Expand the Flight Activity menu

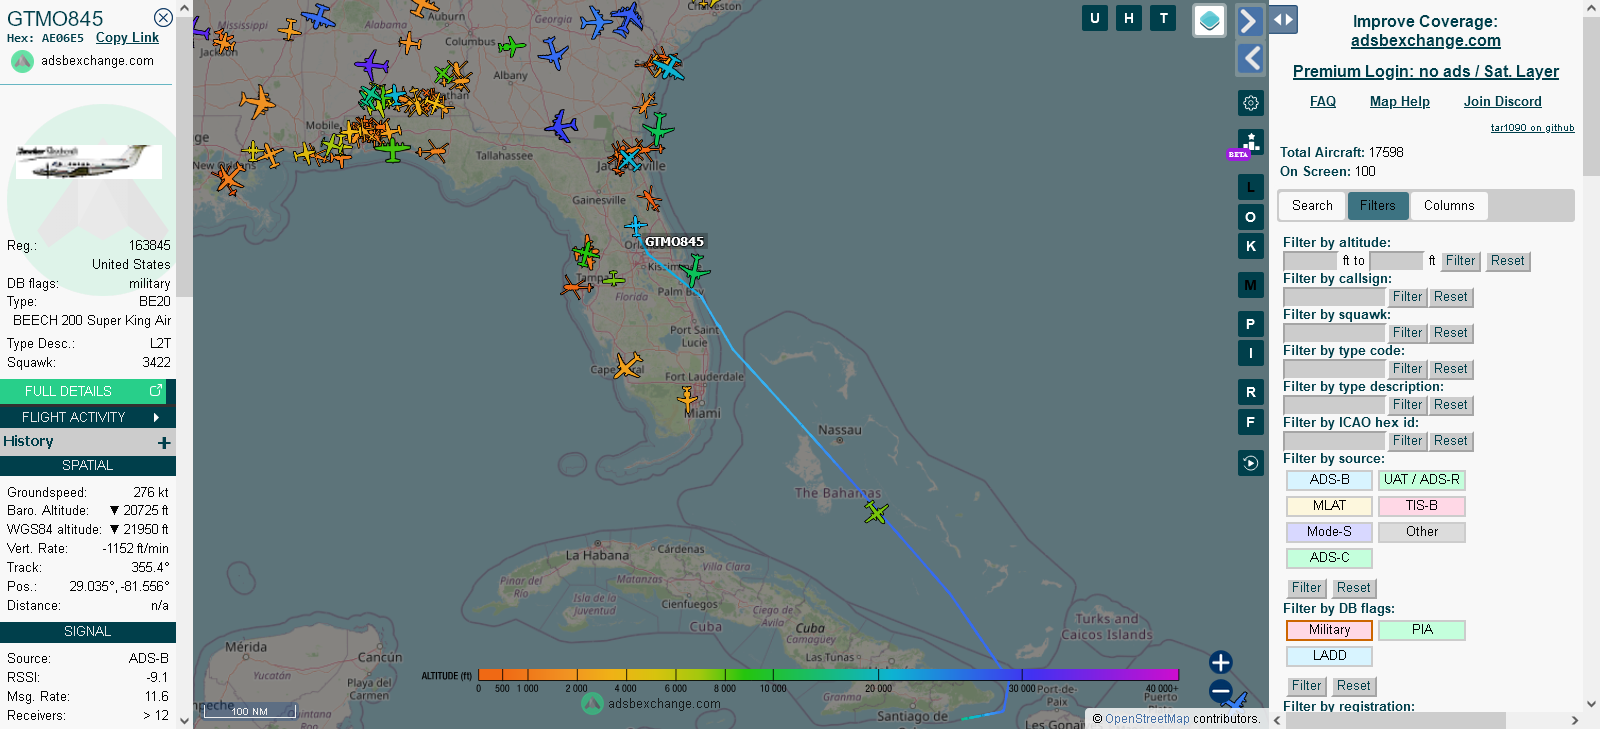88,417
